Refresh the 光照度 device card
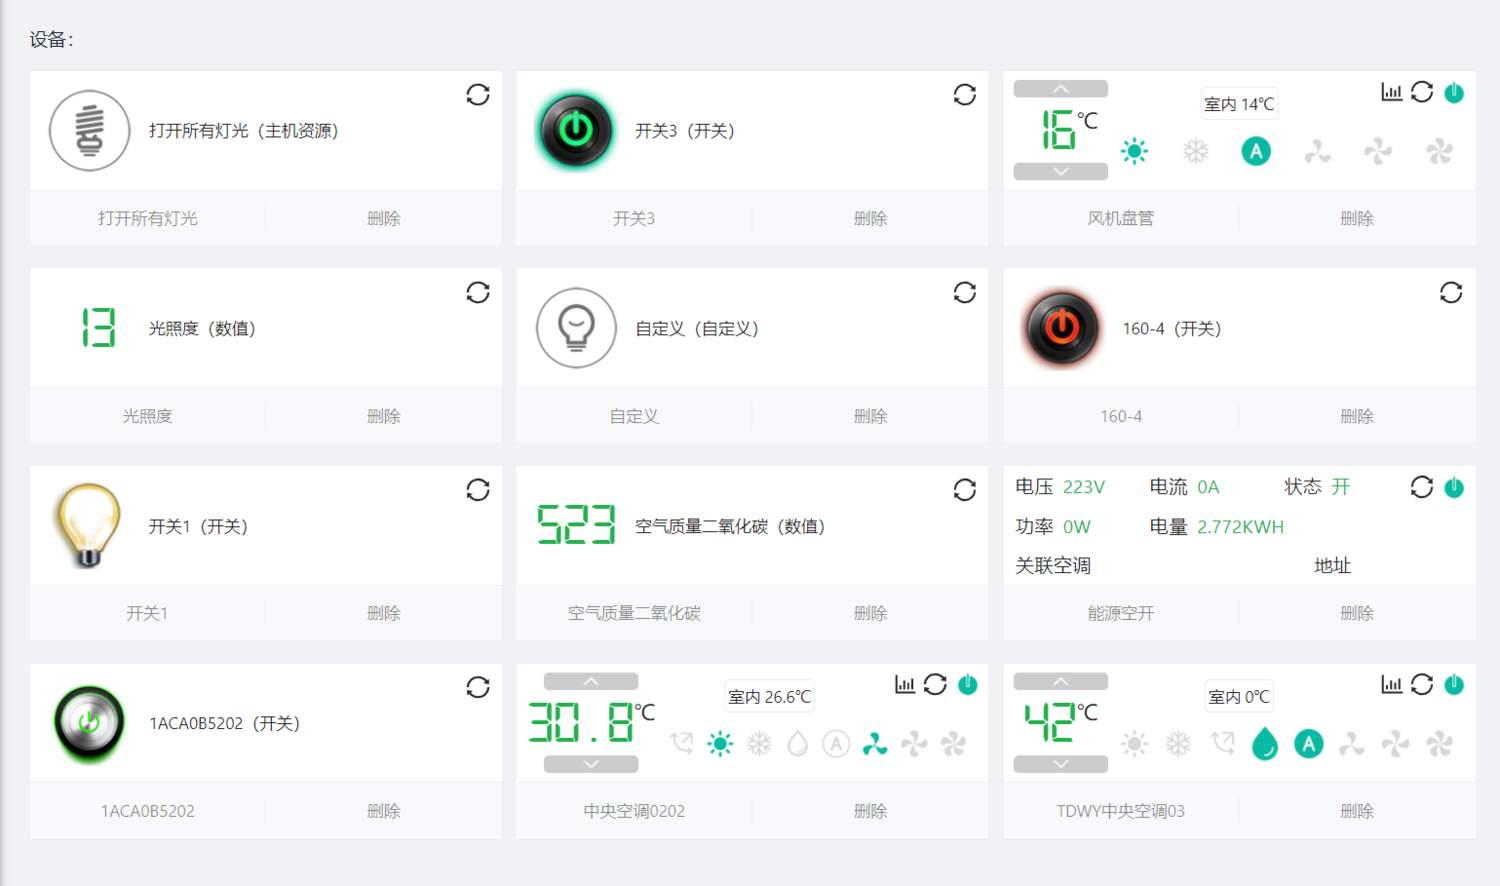This screenshot has width=1500, height=886. (478, 292)
